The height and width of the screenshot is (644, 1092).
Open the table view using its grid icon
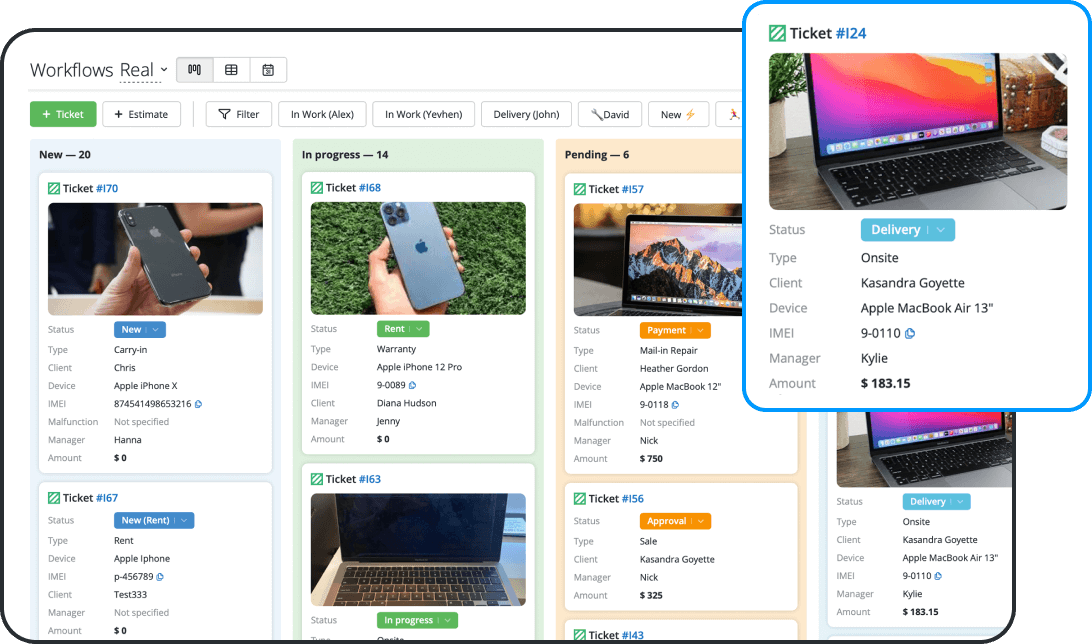click(x=231, y=69)
